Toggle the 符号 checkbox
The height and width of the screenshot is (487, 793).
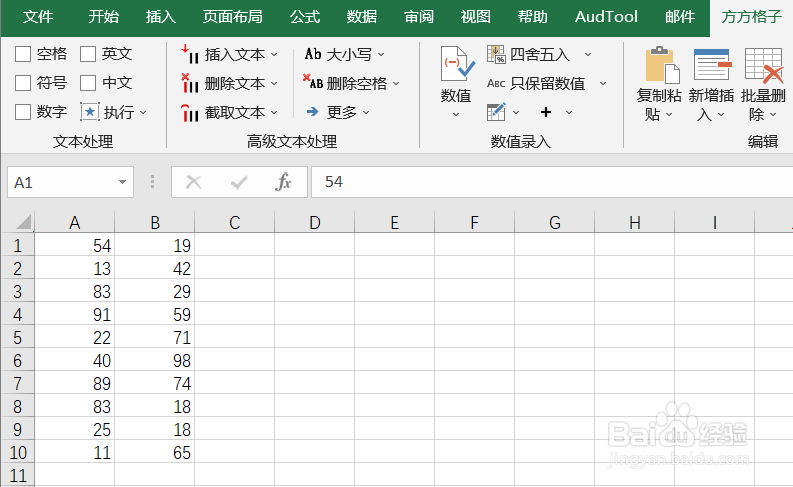(23, 82)
